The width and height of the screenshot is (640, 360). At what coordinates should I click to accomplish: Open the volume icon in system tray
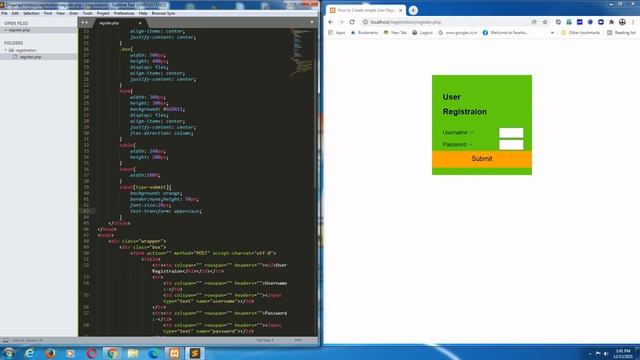tap(606, 353)
